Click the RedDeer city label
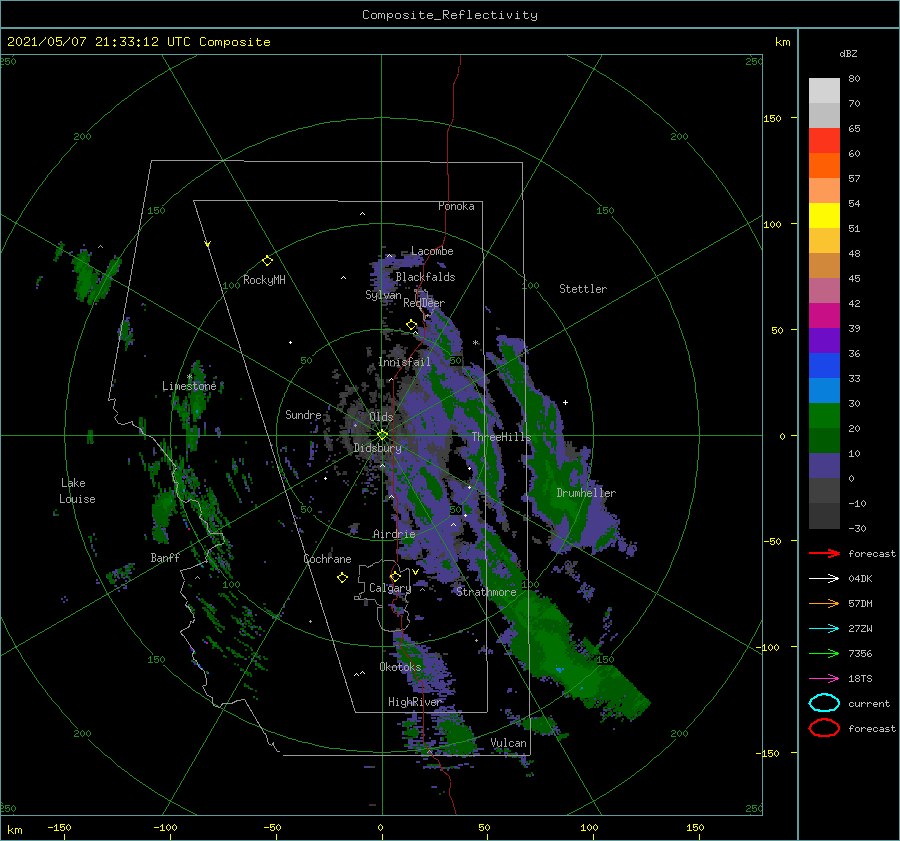900x841 pixels. (424, 303)
